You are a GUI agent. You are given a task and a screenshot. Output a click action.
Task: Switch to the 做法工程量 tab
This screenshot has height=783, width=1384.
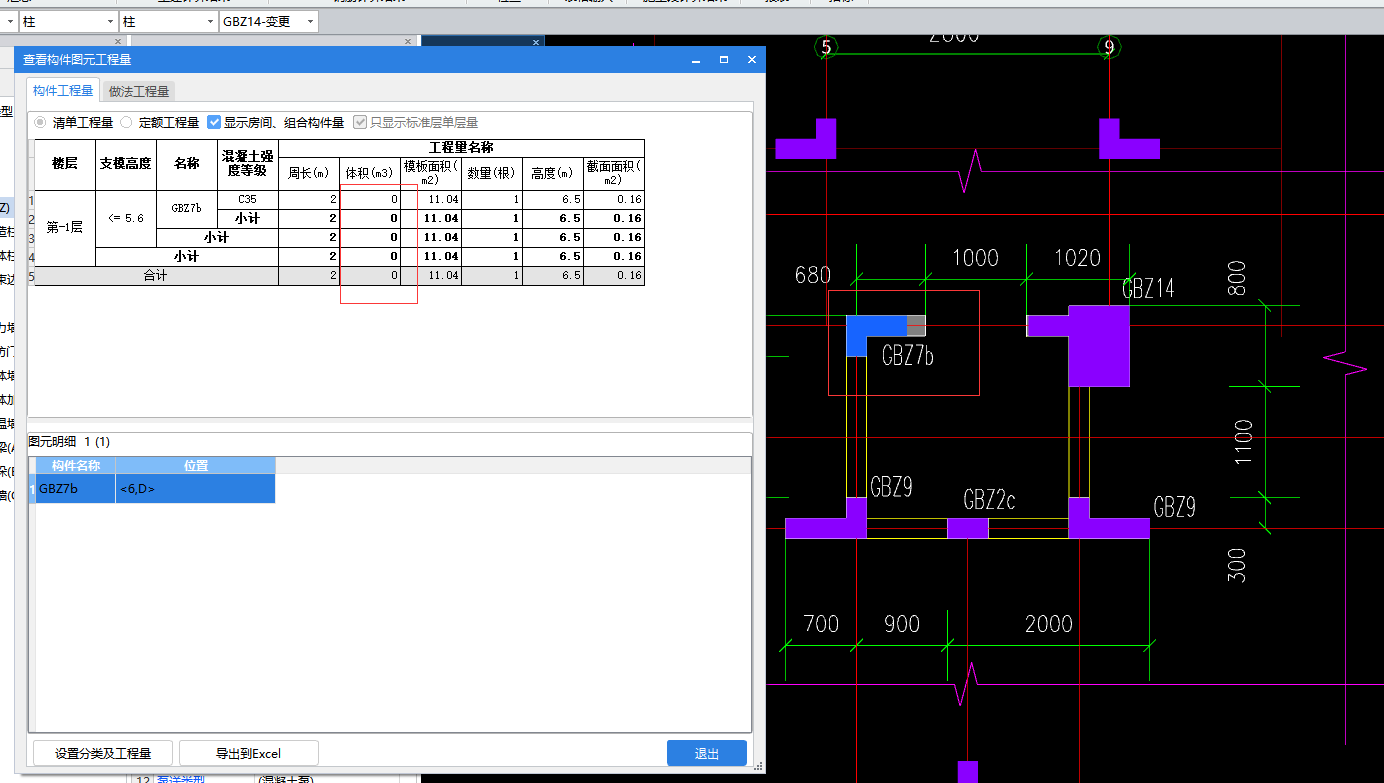pyautogui.click(x=139, y=91)
